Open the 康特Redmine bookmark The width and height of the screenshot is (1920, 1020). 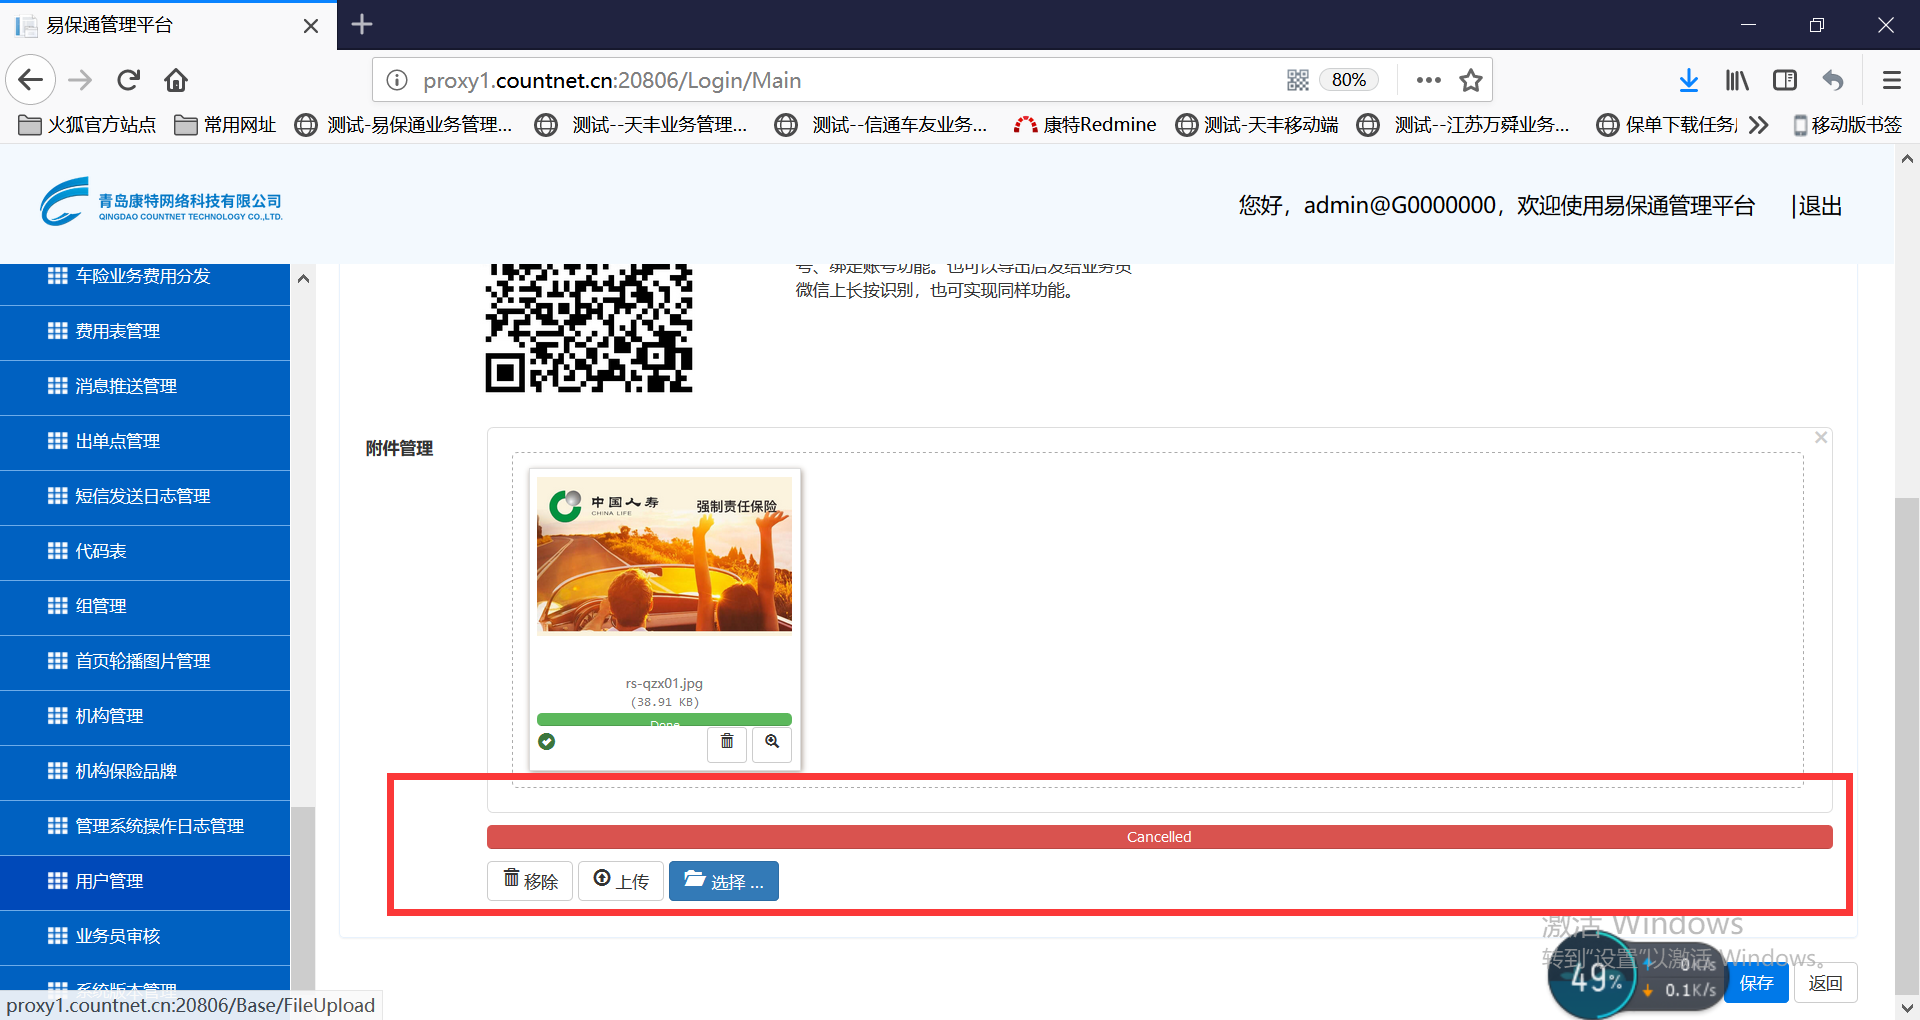coord(1085,125)
